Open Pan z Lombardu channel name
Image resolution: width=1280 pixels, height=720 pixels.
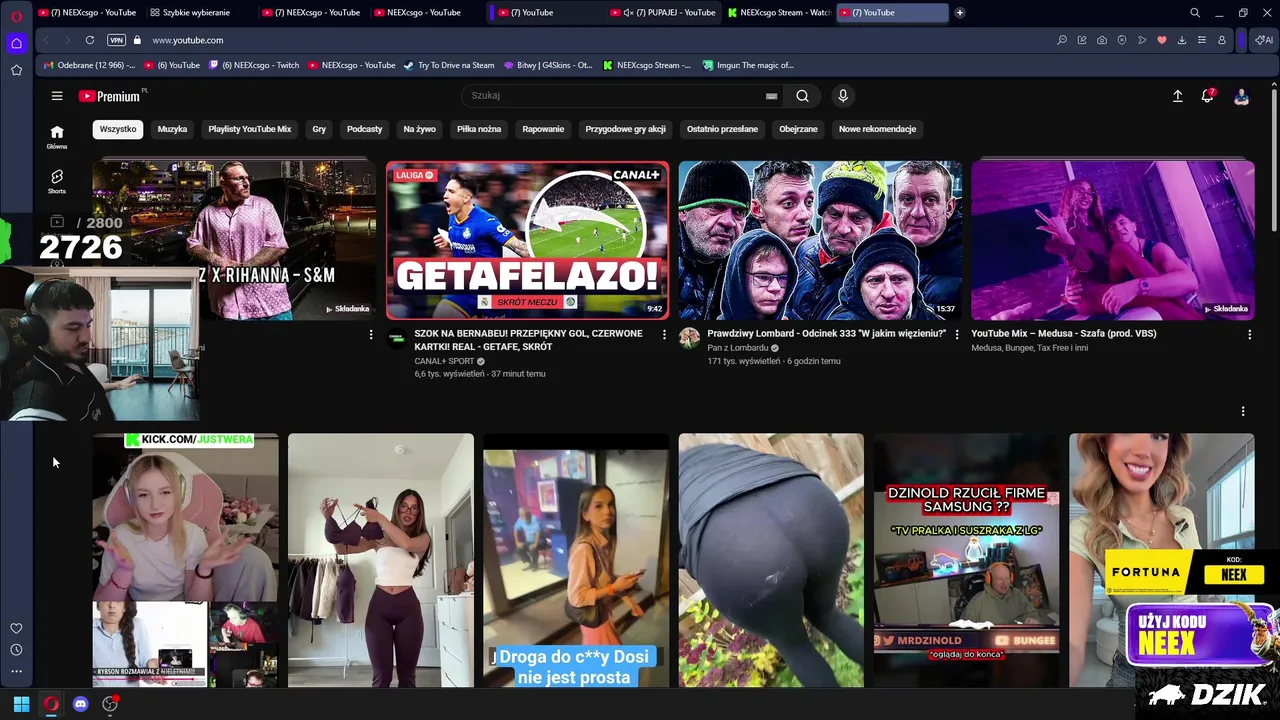click(x=738, y=348)
